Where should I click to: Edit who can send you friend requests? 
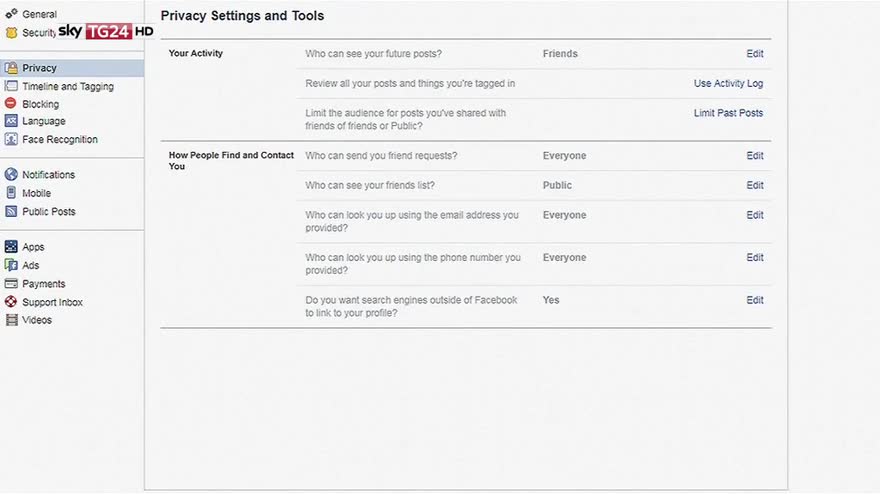tap(754, 156)
